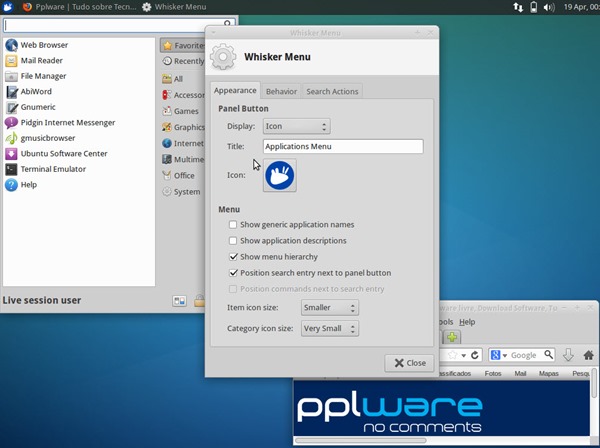This screenshot has width=600, height=448.
Task: Close the Whisker Menu dialog
Action: pyautogui.click(x=409, y=363)
